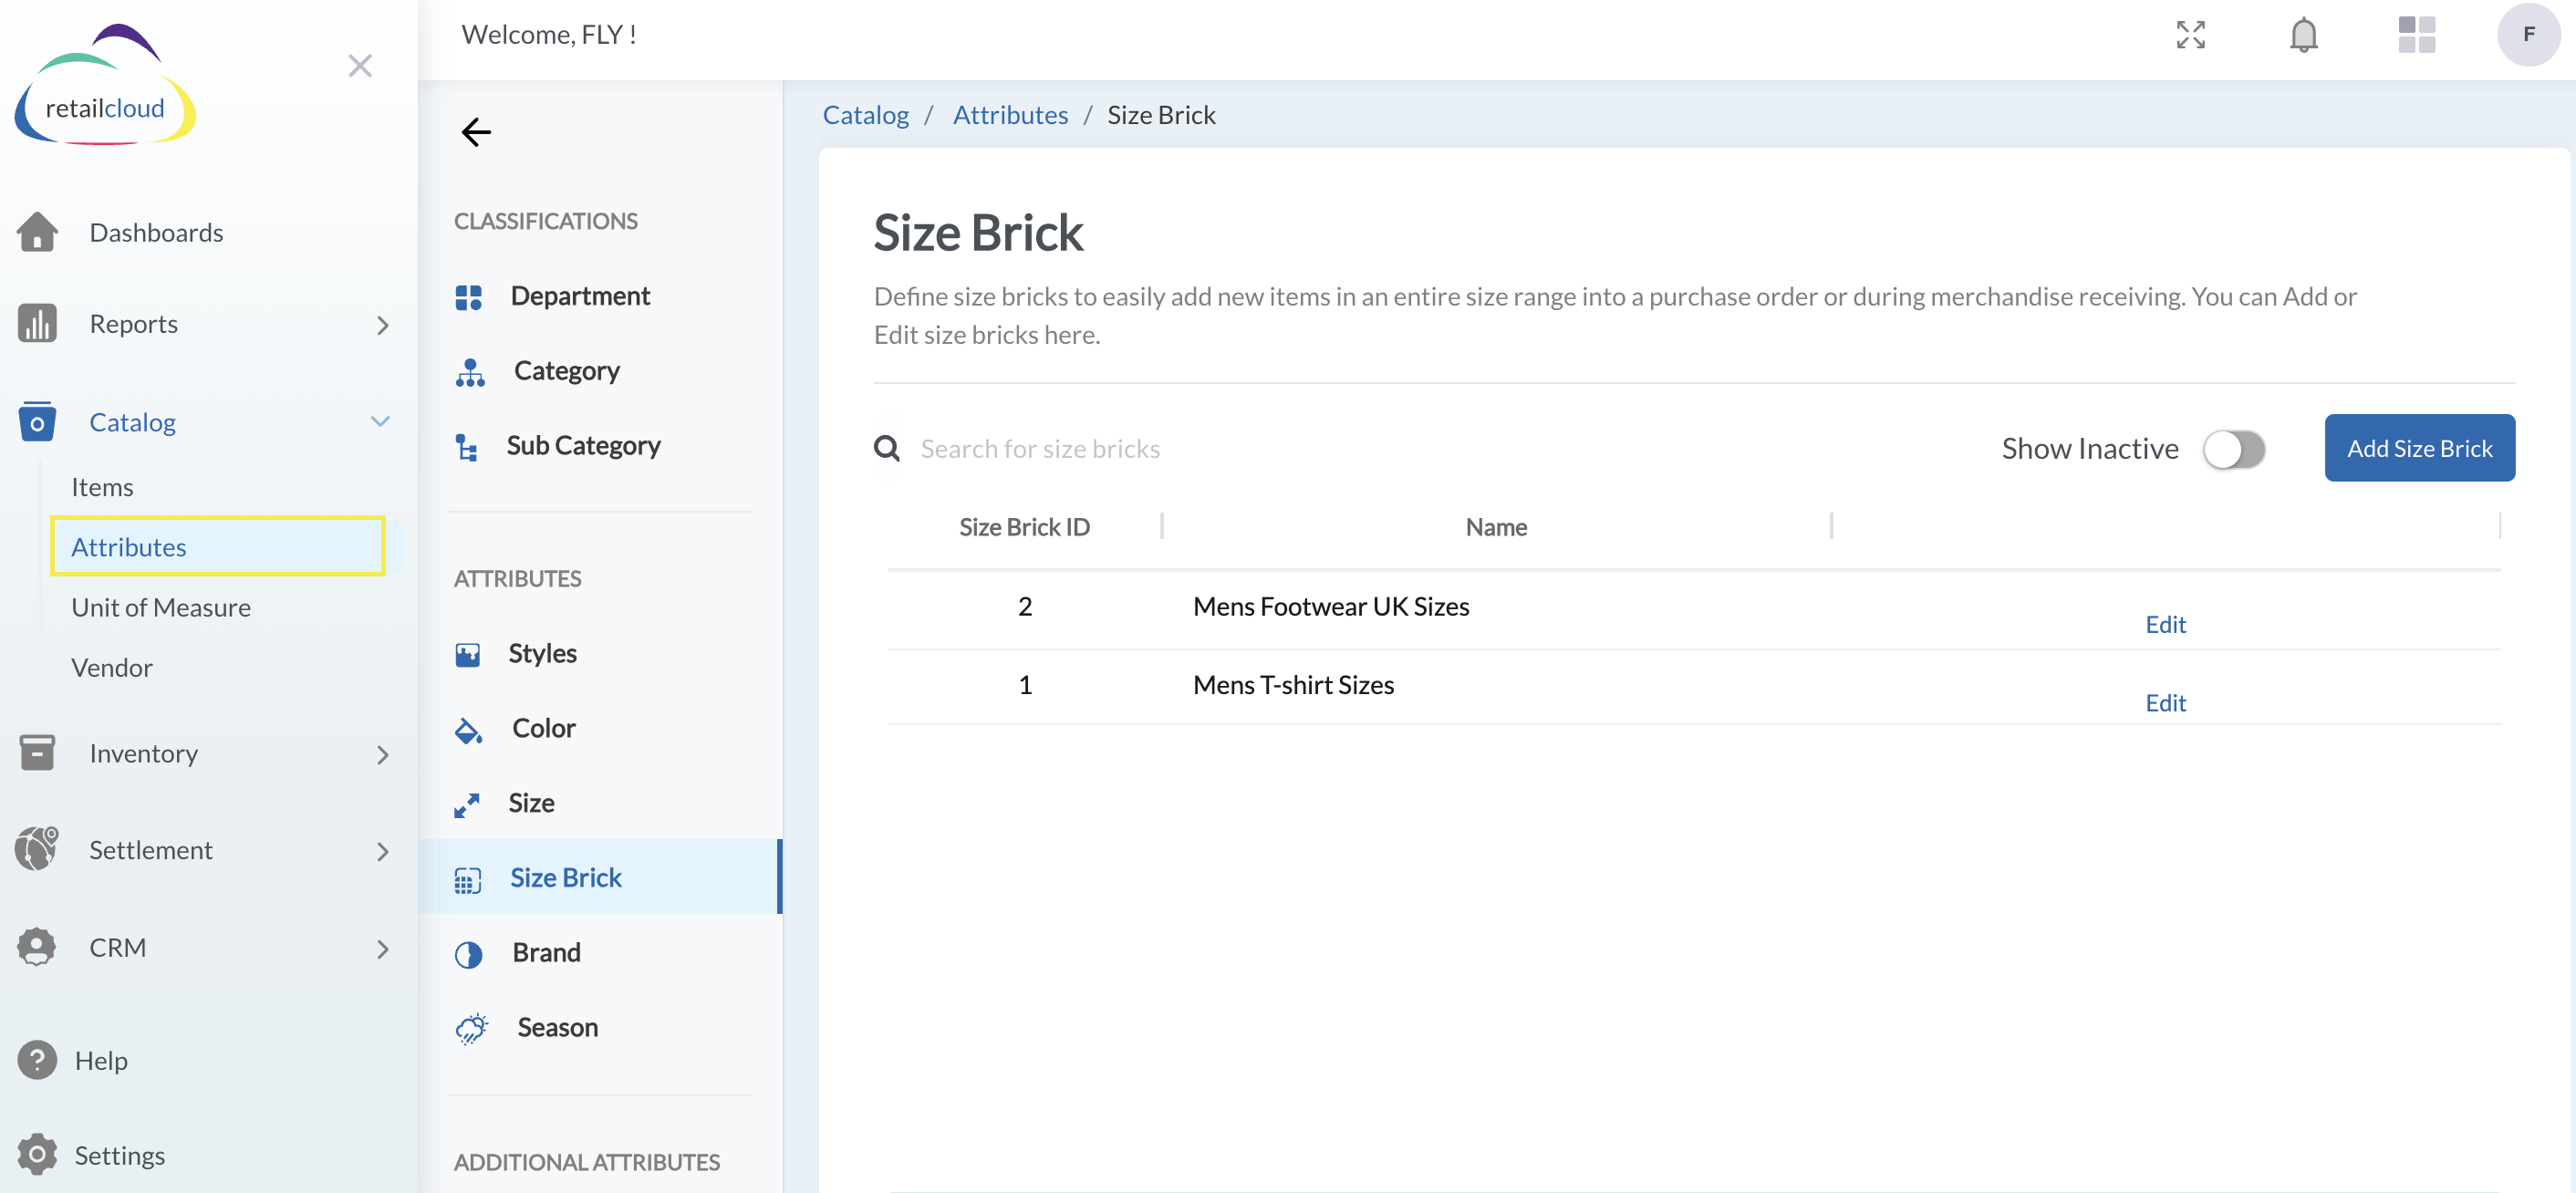Click the Reports bar chart icon
This screenshot has height=1193, width=2576.
tap(37, 323)
